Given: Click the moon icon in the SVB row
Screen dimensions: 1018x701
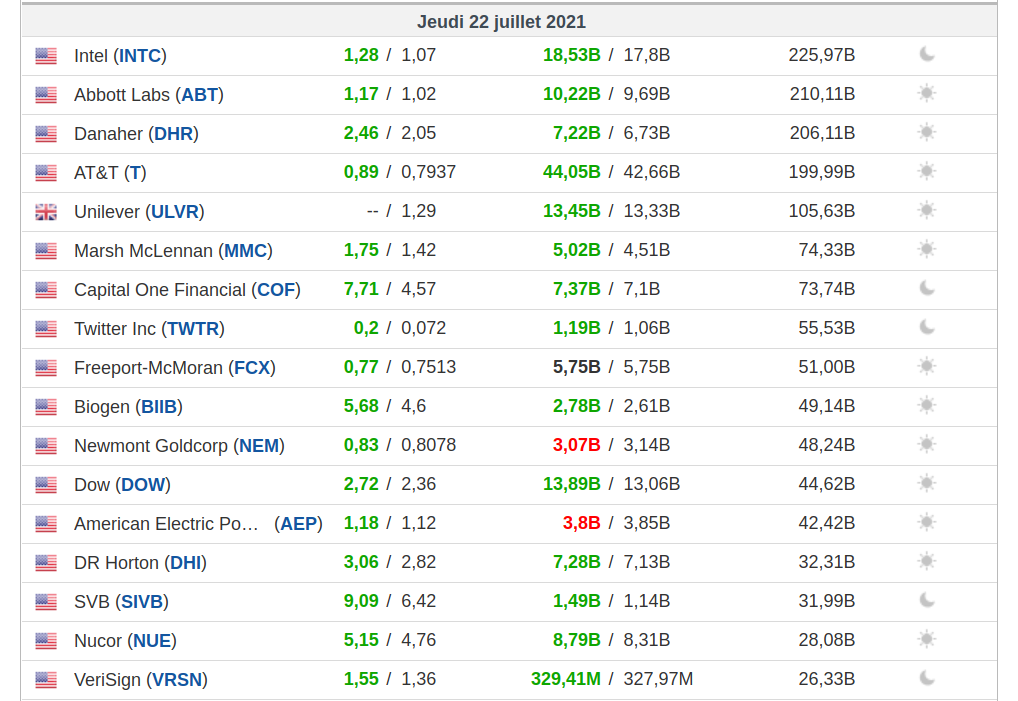Looking at the screenshot, I should pyautogui.click(x=927, y=600).
